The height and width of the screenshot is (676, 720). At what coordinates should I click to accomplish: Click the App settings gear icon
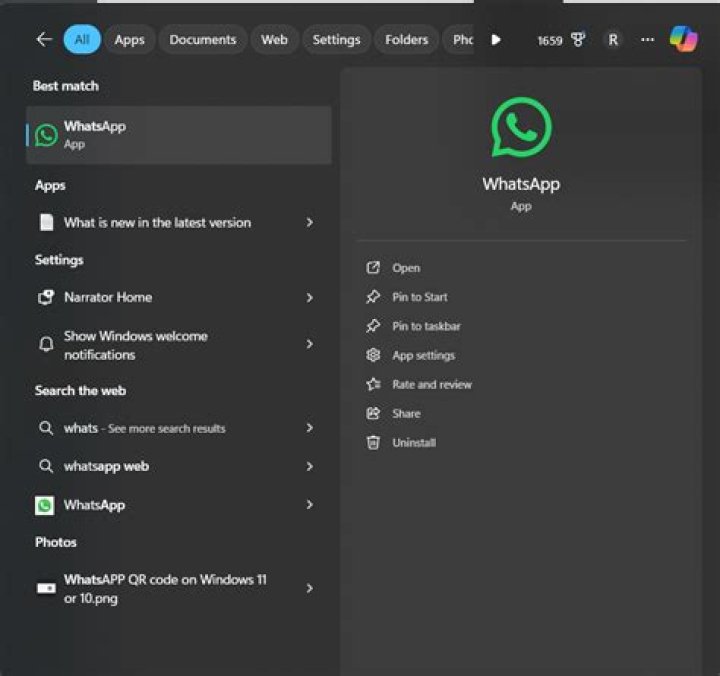pyautogui.click(x=373, y=355)
